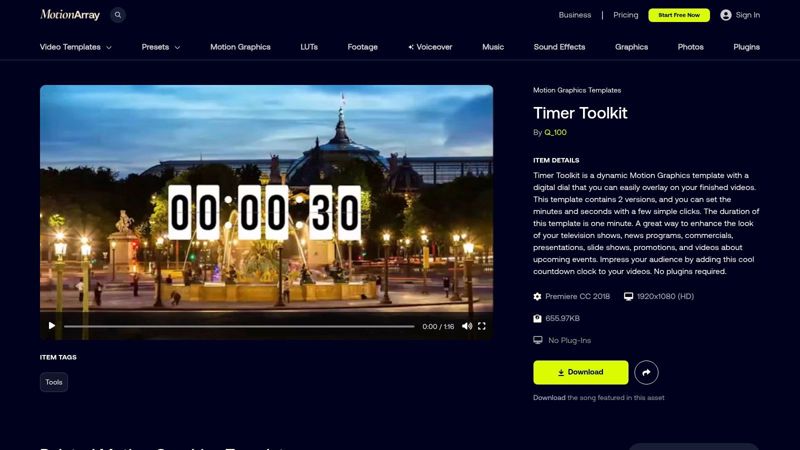Viewport: 800px width, 450px height.
Task: Click the search magnifier icon
Action: (118, 15)
